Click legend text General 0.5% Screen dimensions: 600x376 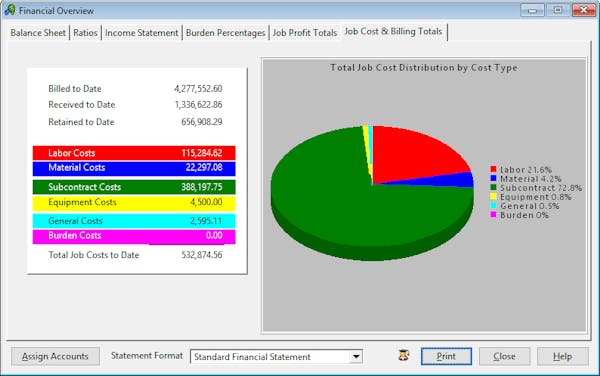tap(530, 206)
